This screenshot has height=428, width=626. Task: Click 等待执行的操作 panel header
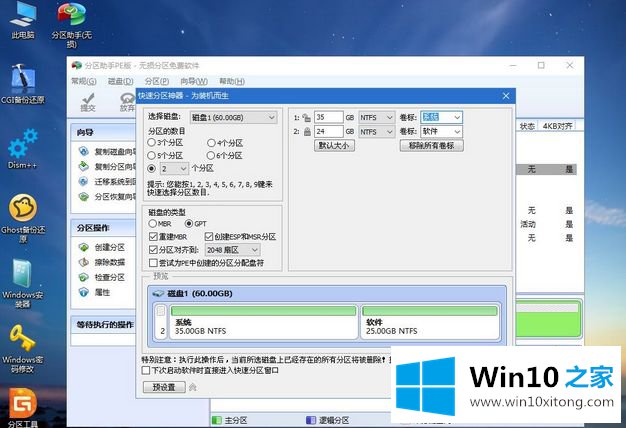[105, 325]
